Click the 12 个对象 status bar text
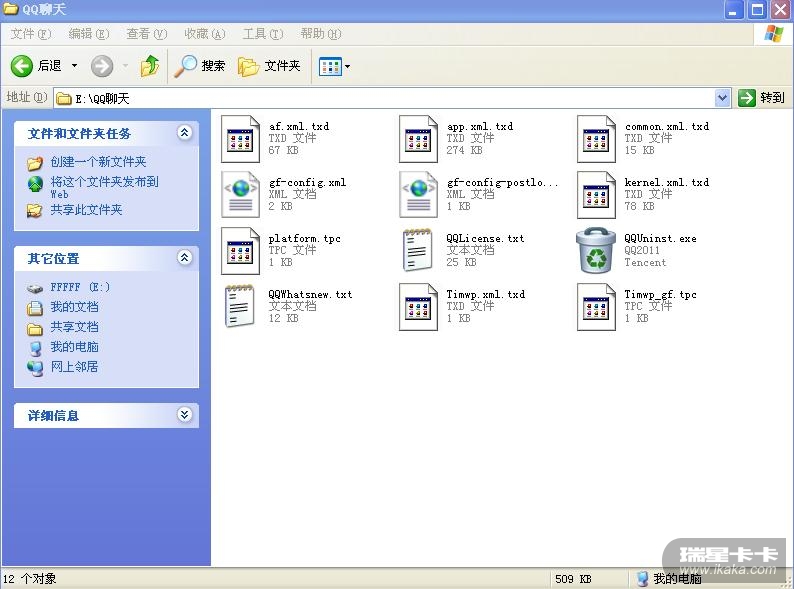This screenshot has height=589, width=794. click(29, 578)
